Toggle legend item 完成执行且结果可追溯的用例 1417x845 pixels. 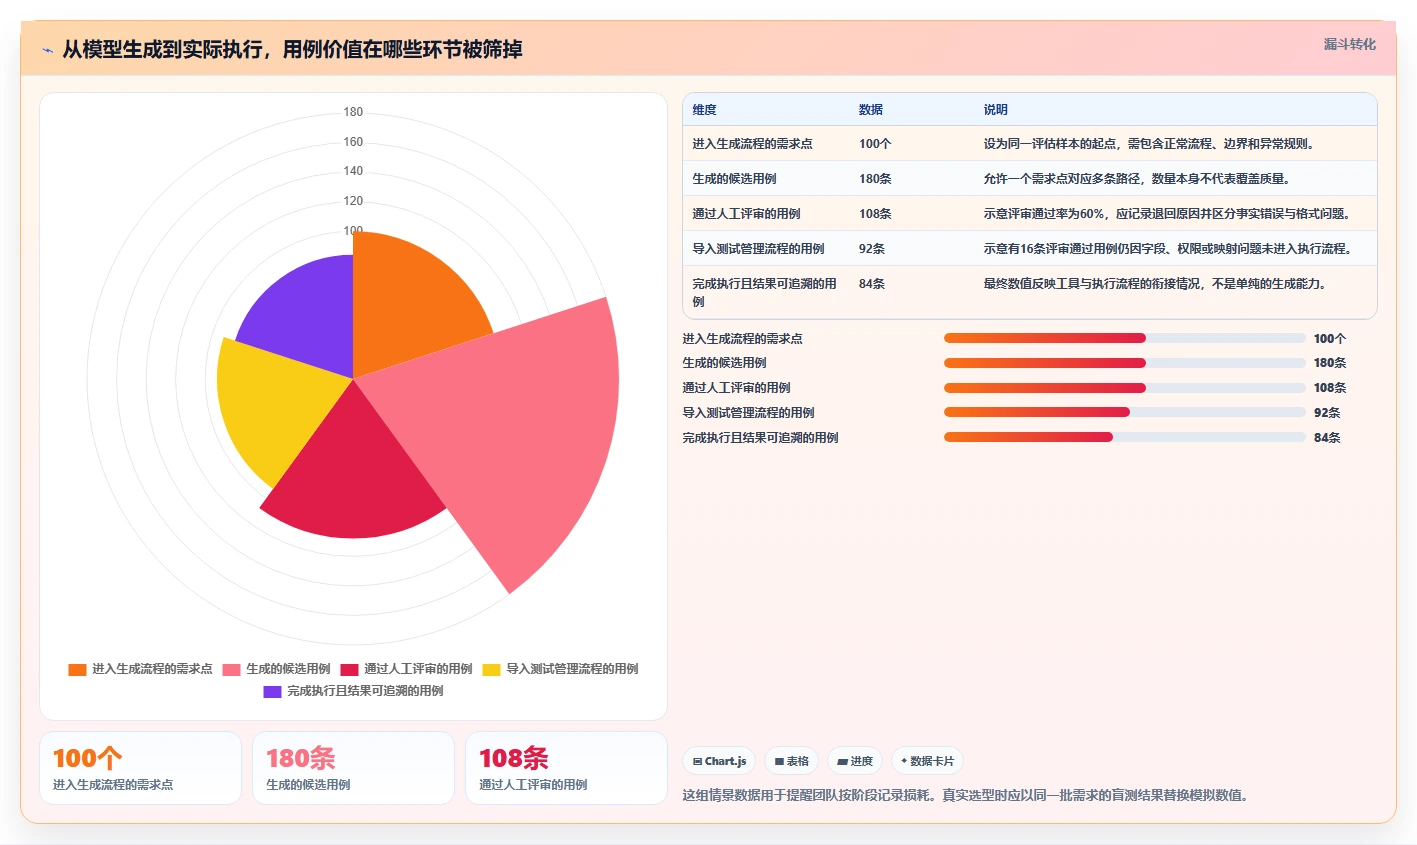(x=353, y=691)
